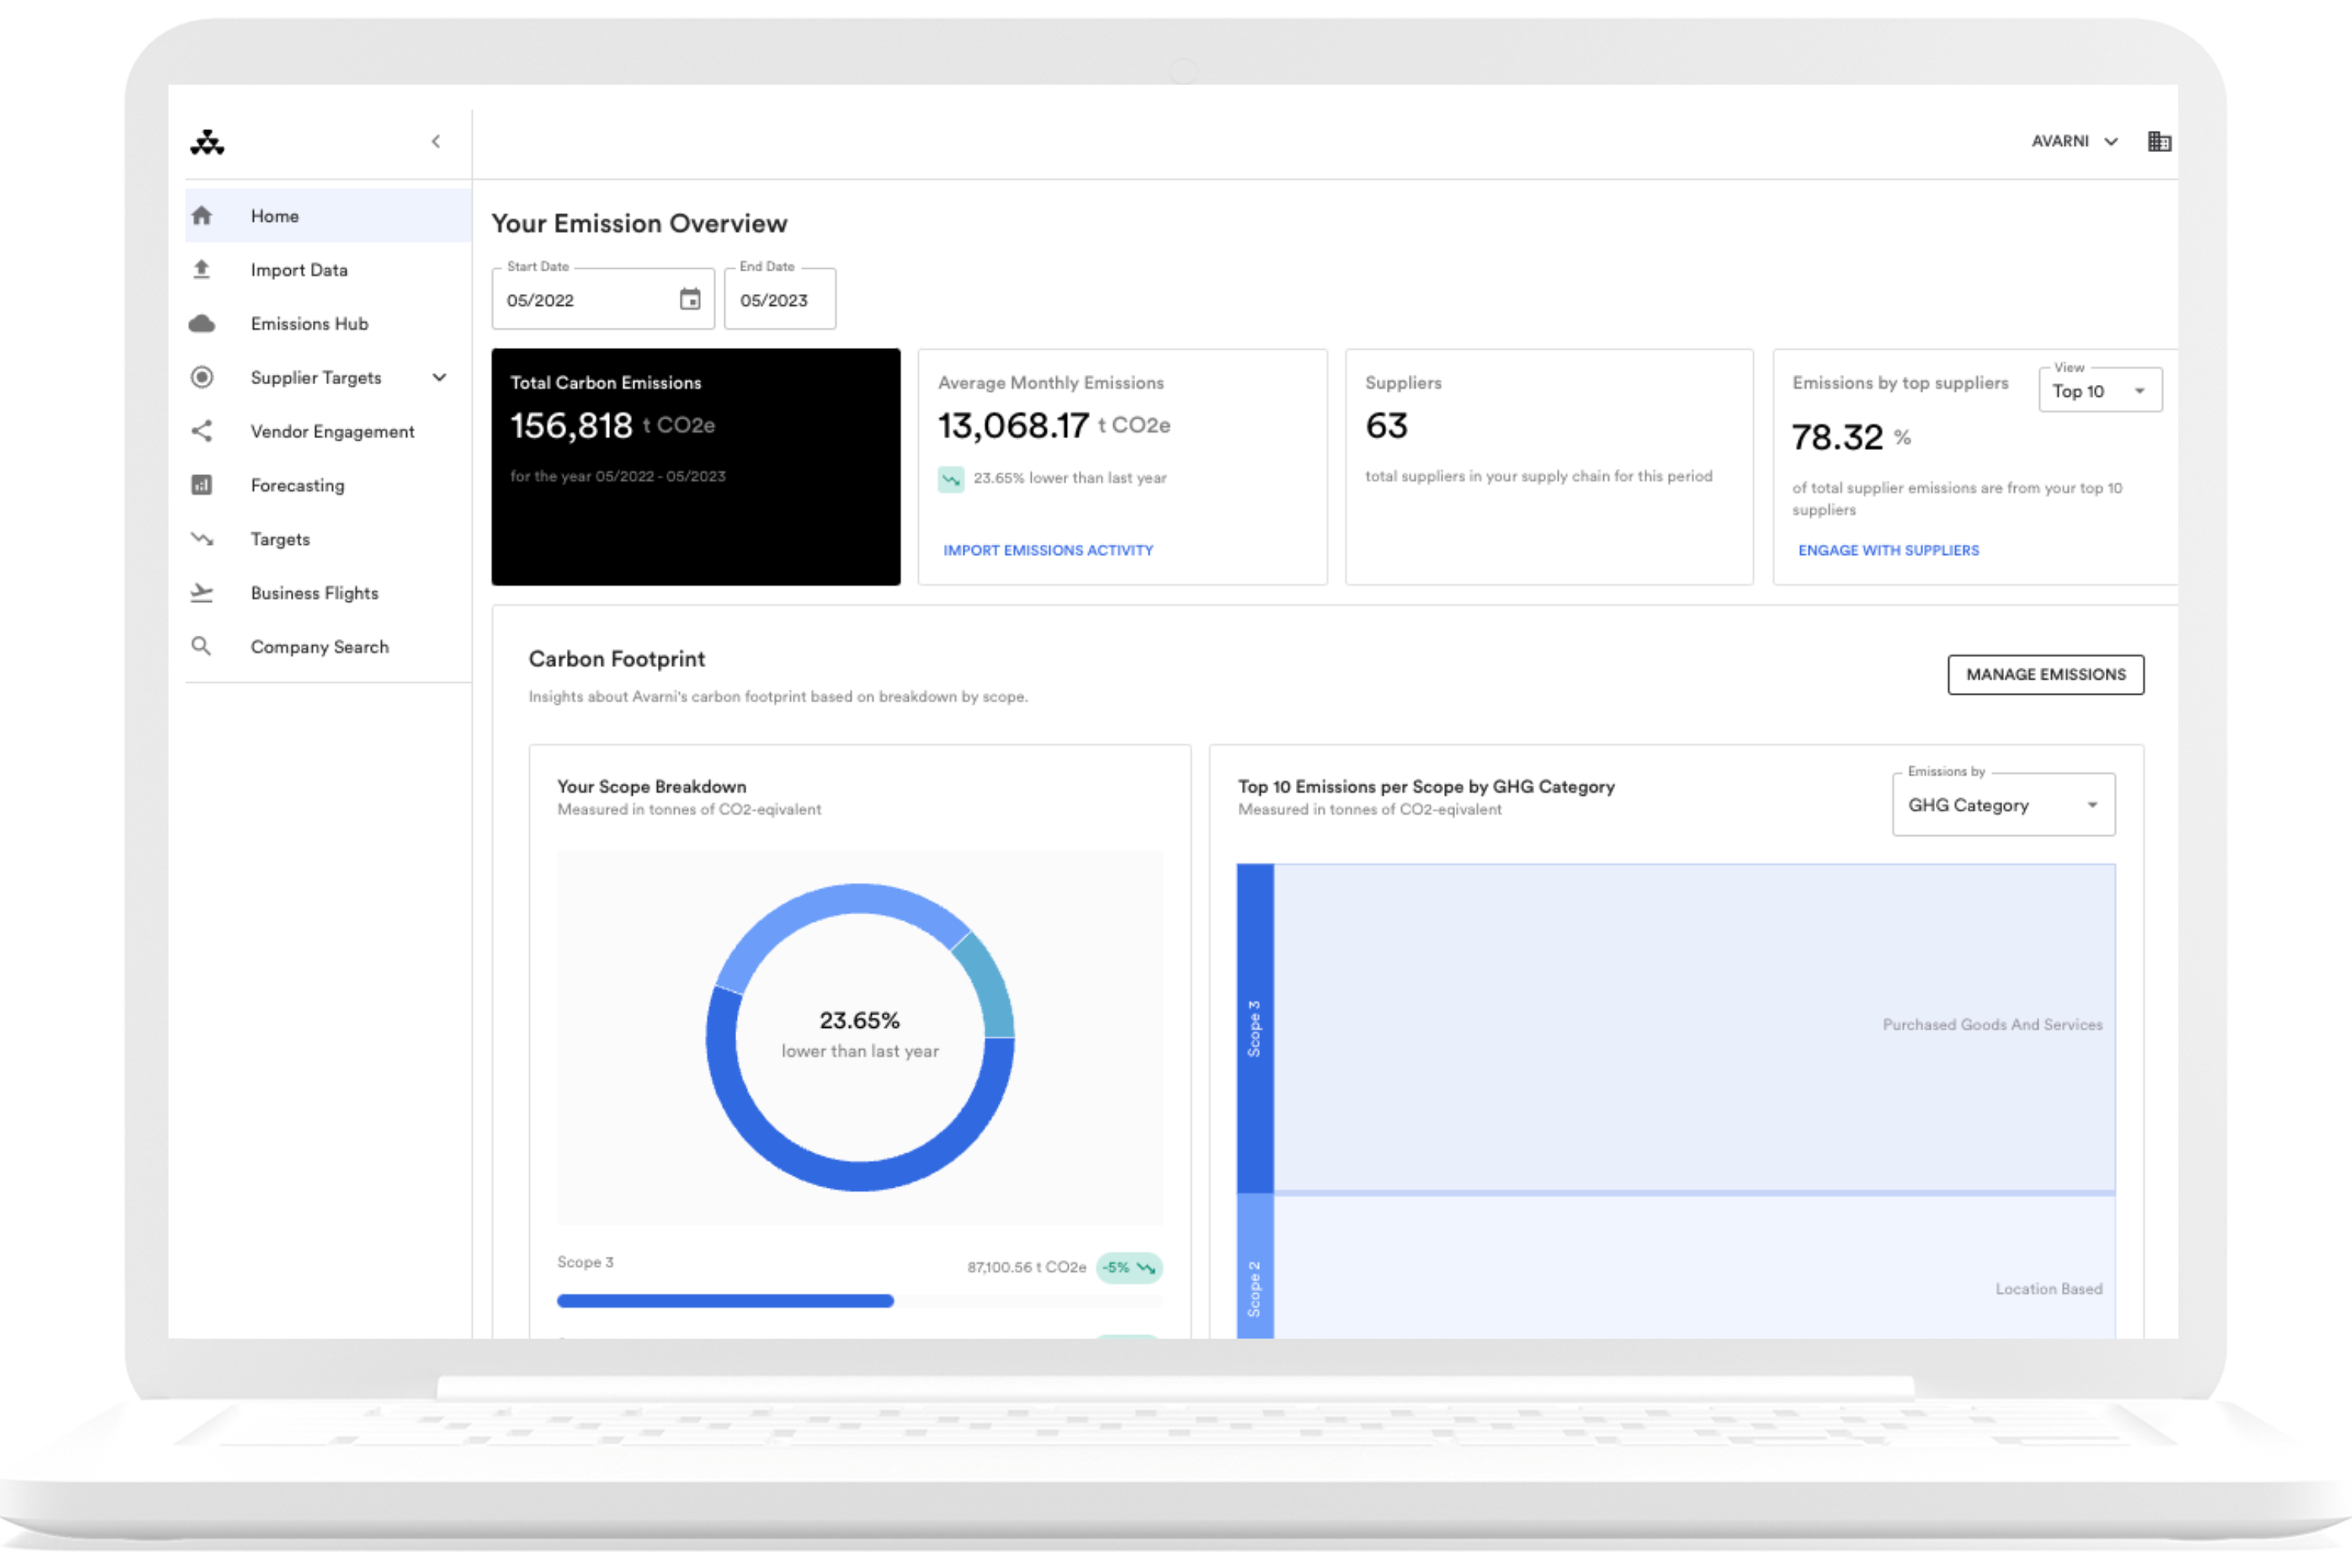Viewport: 2352px width, 1568px height.
Task: Click the Vendor Engagement share icon
Action: [x=202, y=431]
